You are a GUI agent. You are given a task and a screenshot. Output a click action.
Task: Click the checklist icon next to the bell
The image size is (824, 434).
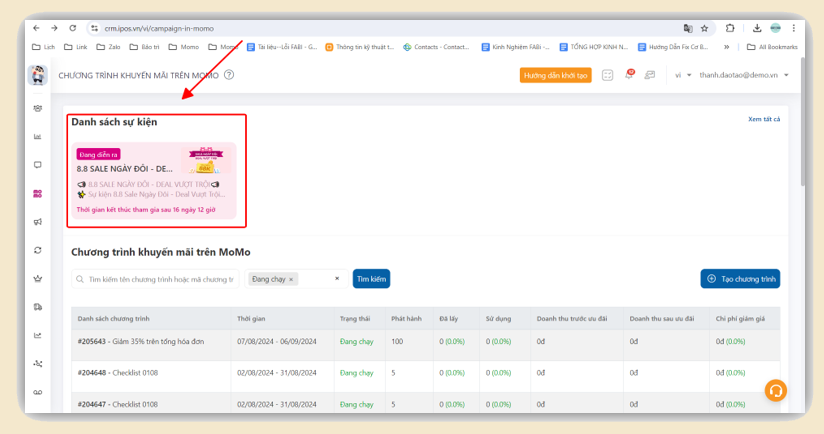608,75
